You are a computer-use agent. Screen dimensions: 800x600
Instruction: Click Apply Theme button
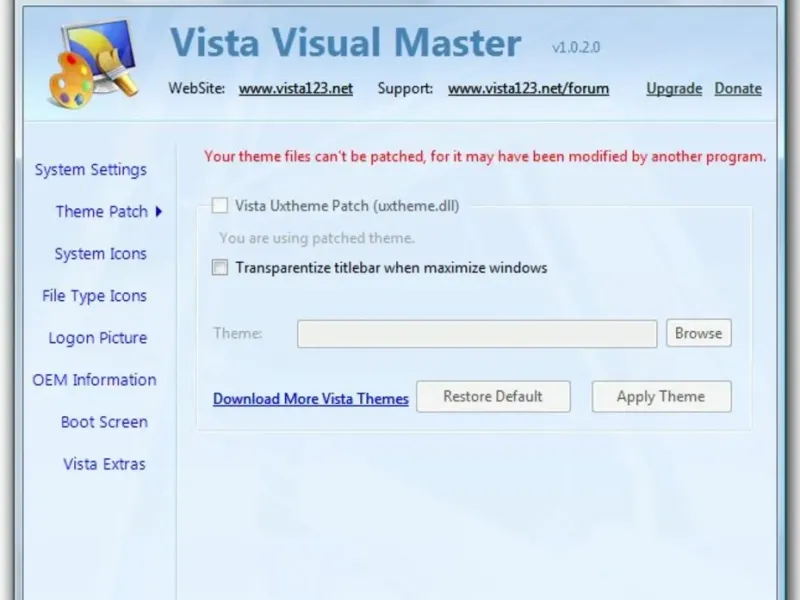(661, 396)
